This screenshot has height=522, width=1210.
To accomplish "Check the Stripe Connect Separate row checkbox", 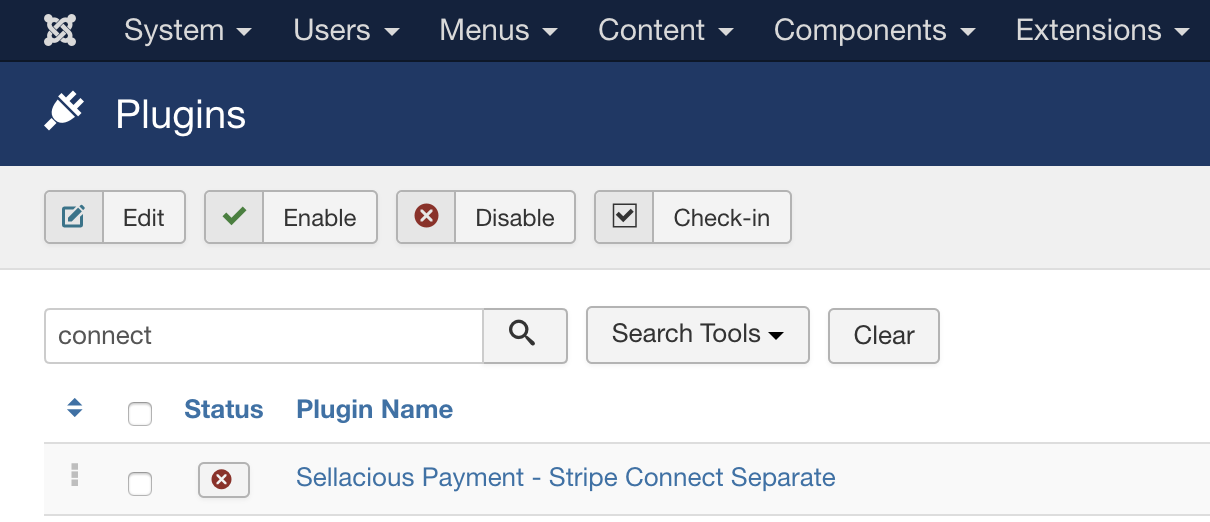I will coord(140,484).
